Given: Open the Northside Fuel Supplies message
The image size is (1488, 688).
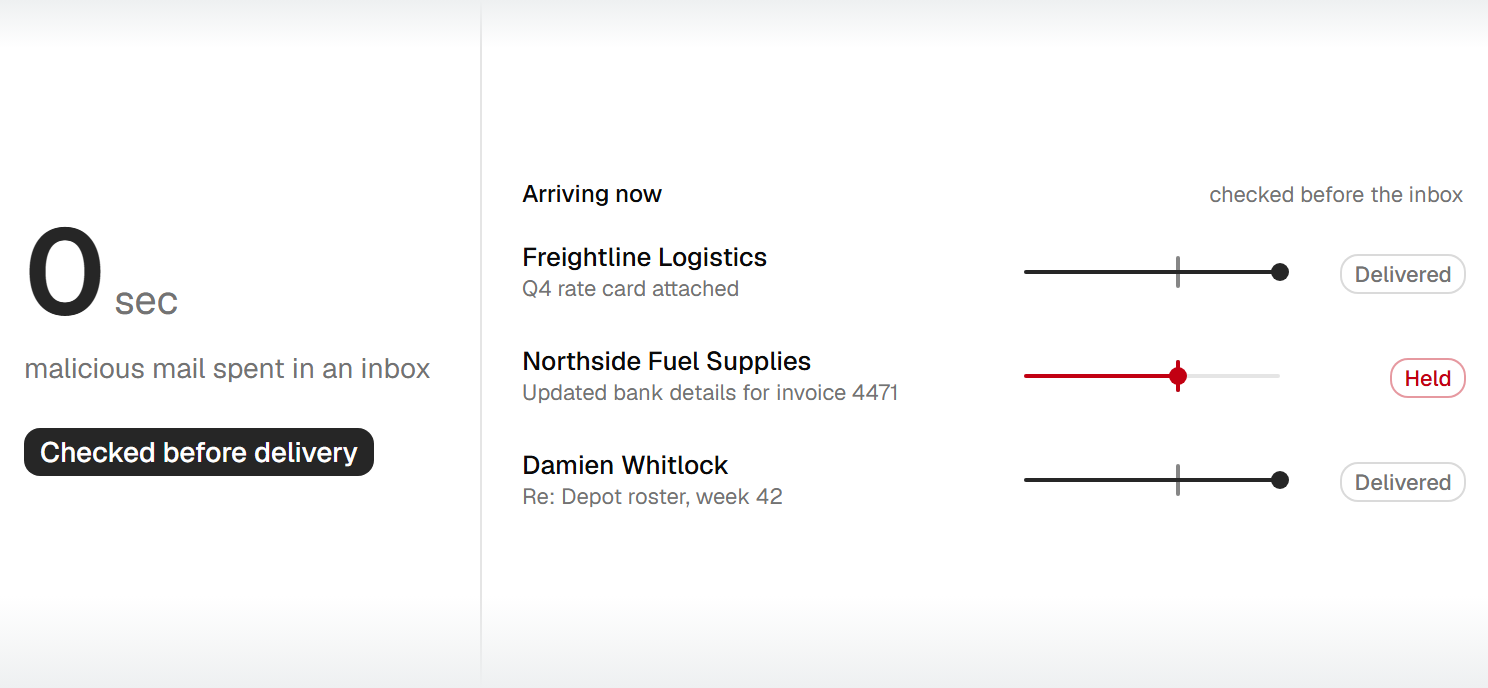Looking at the screenshot, I should [x=666, y=361].
